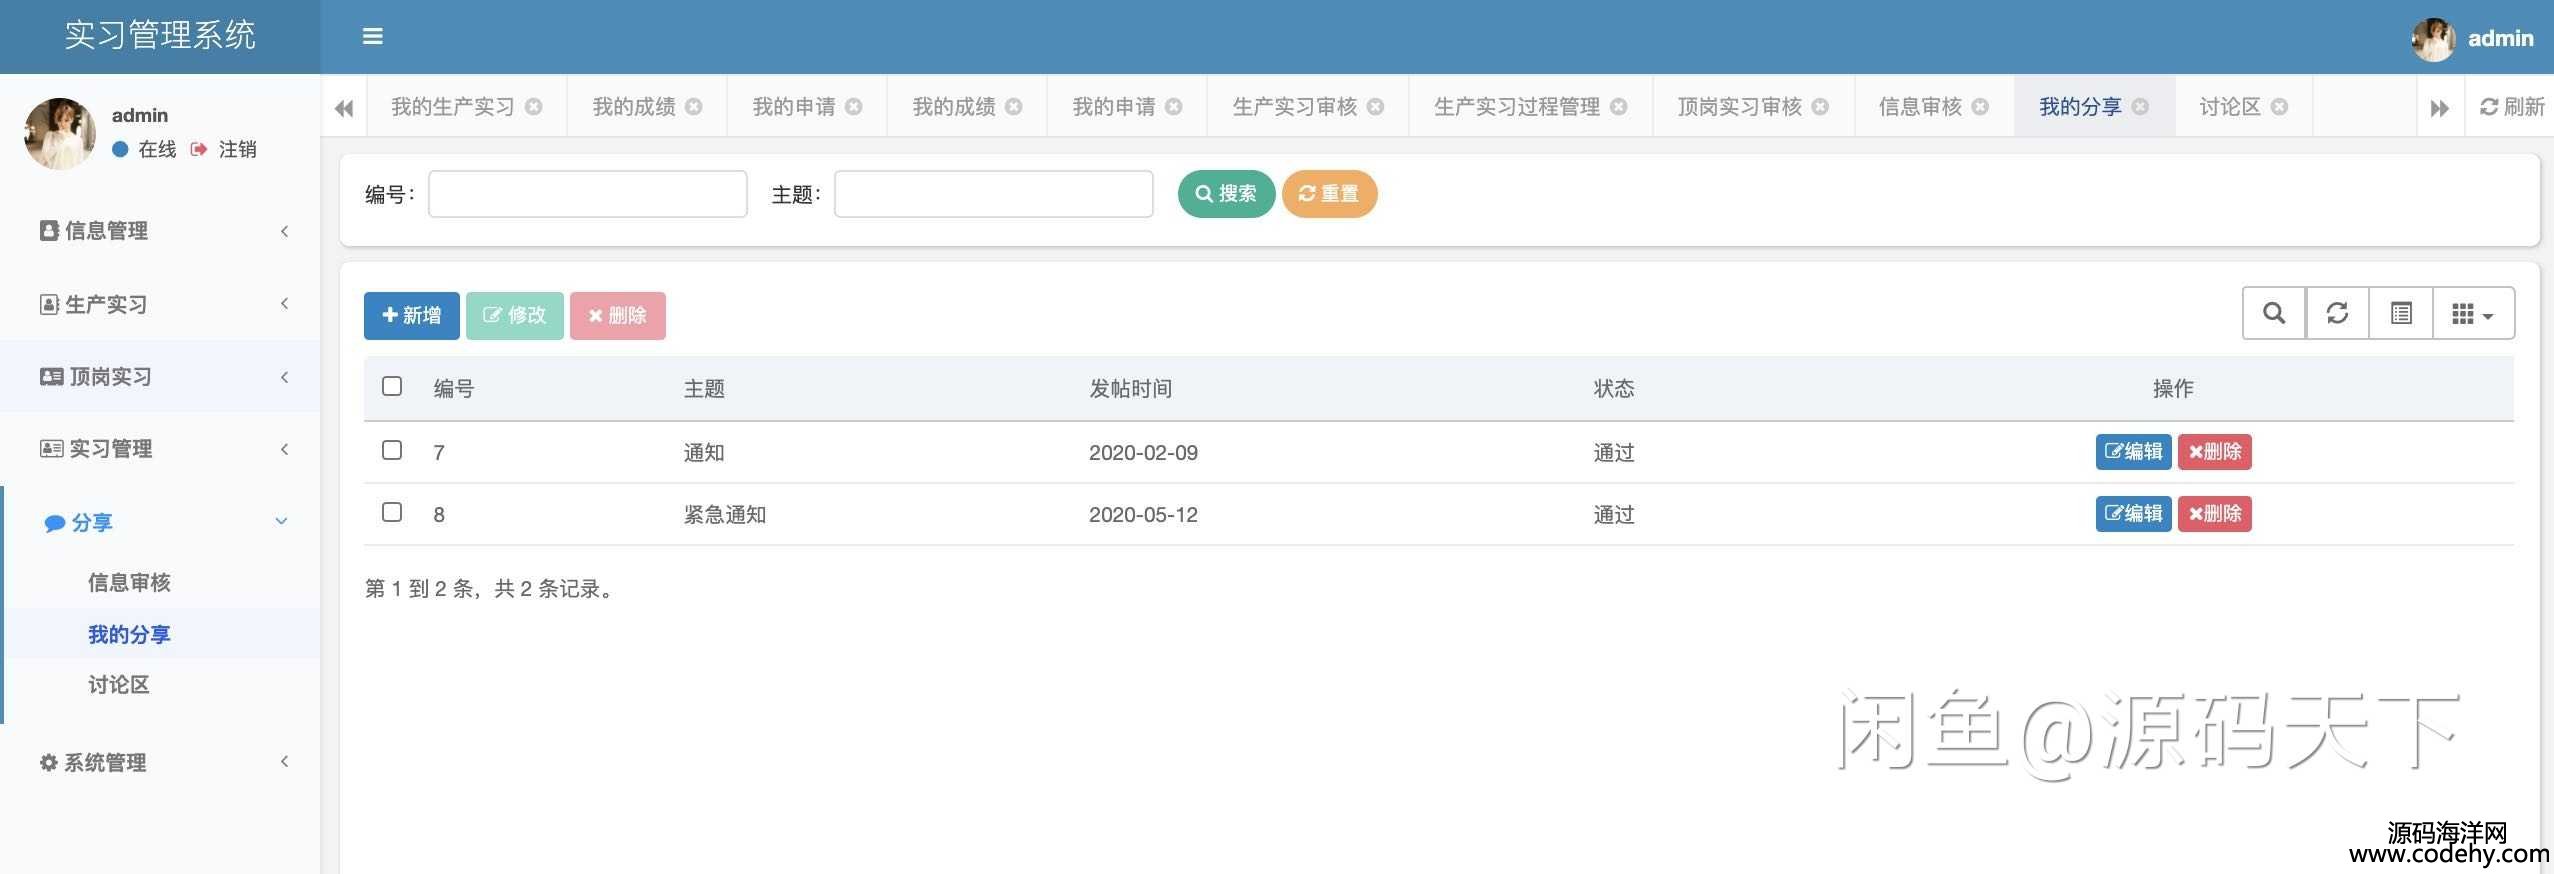Expand the 系统管理 sidebar menu
This screenshot has width=2554, height=874.
tap(160, 762)
